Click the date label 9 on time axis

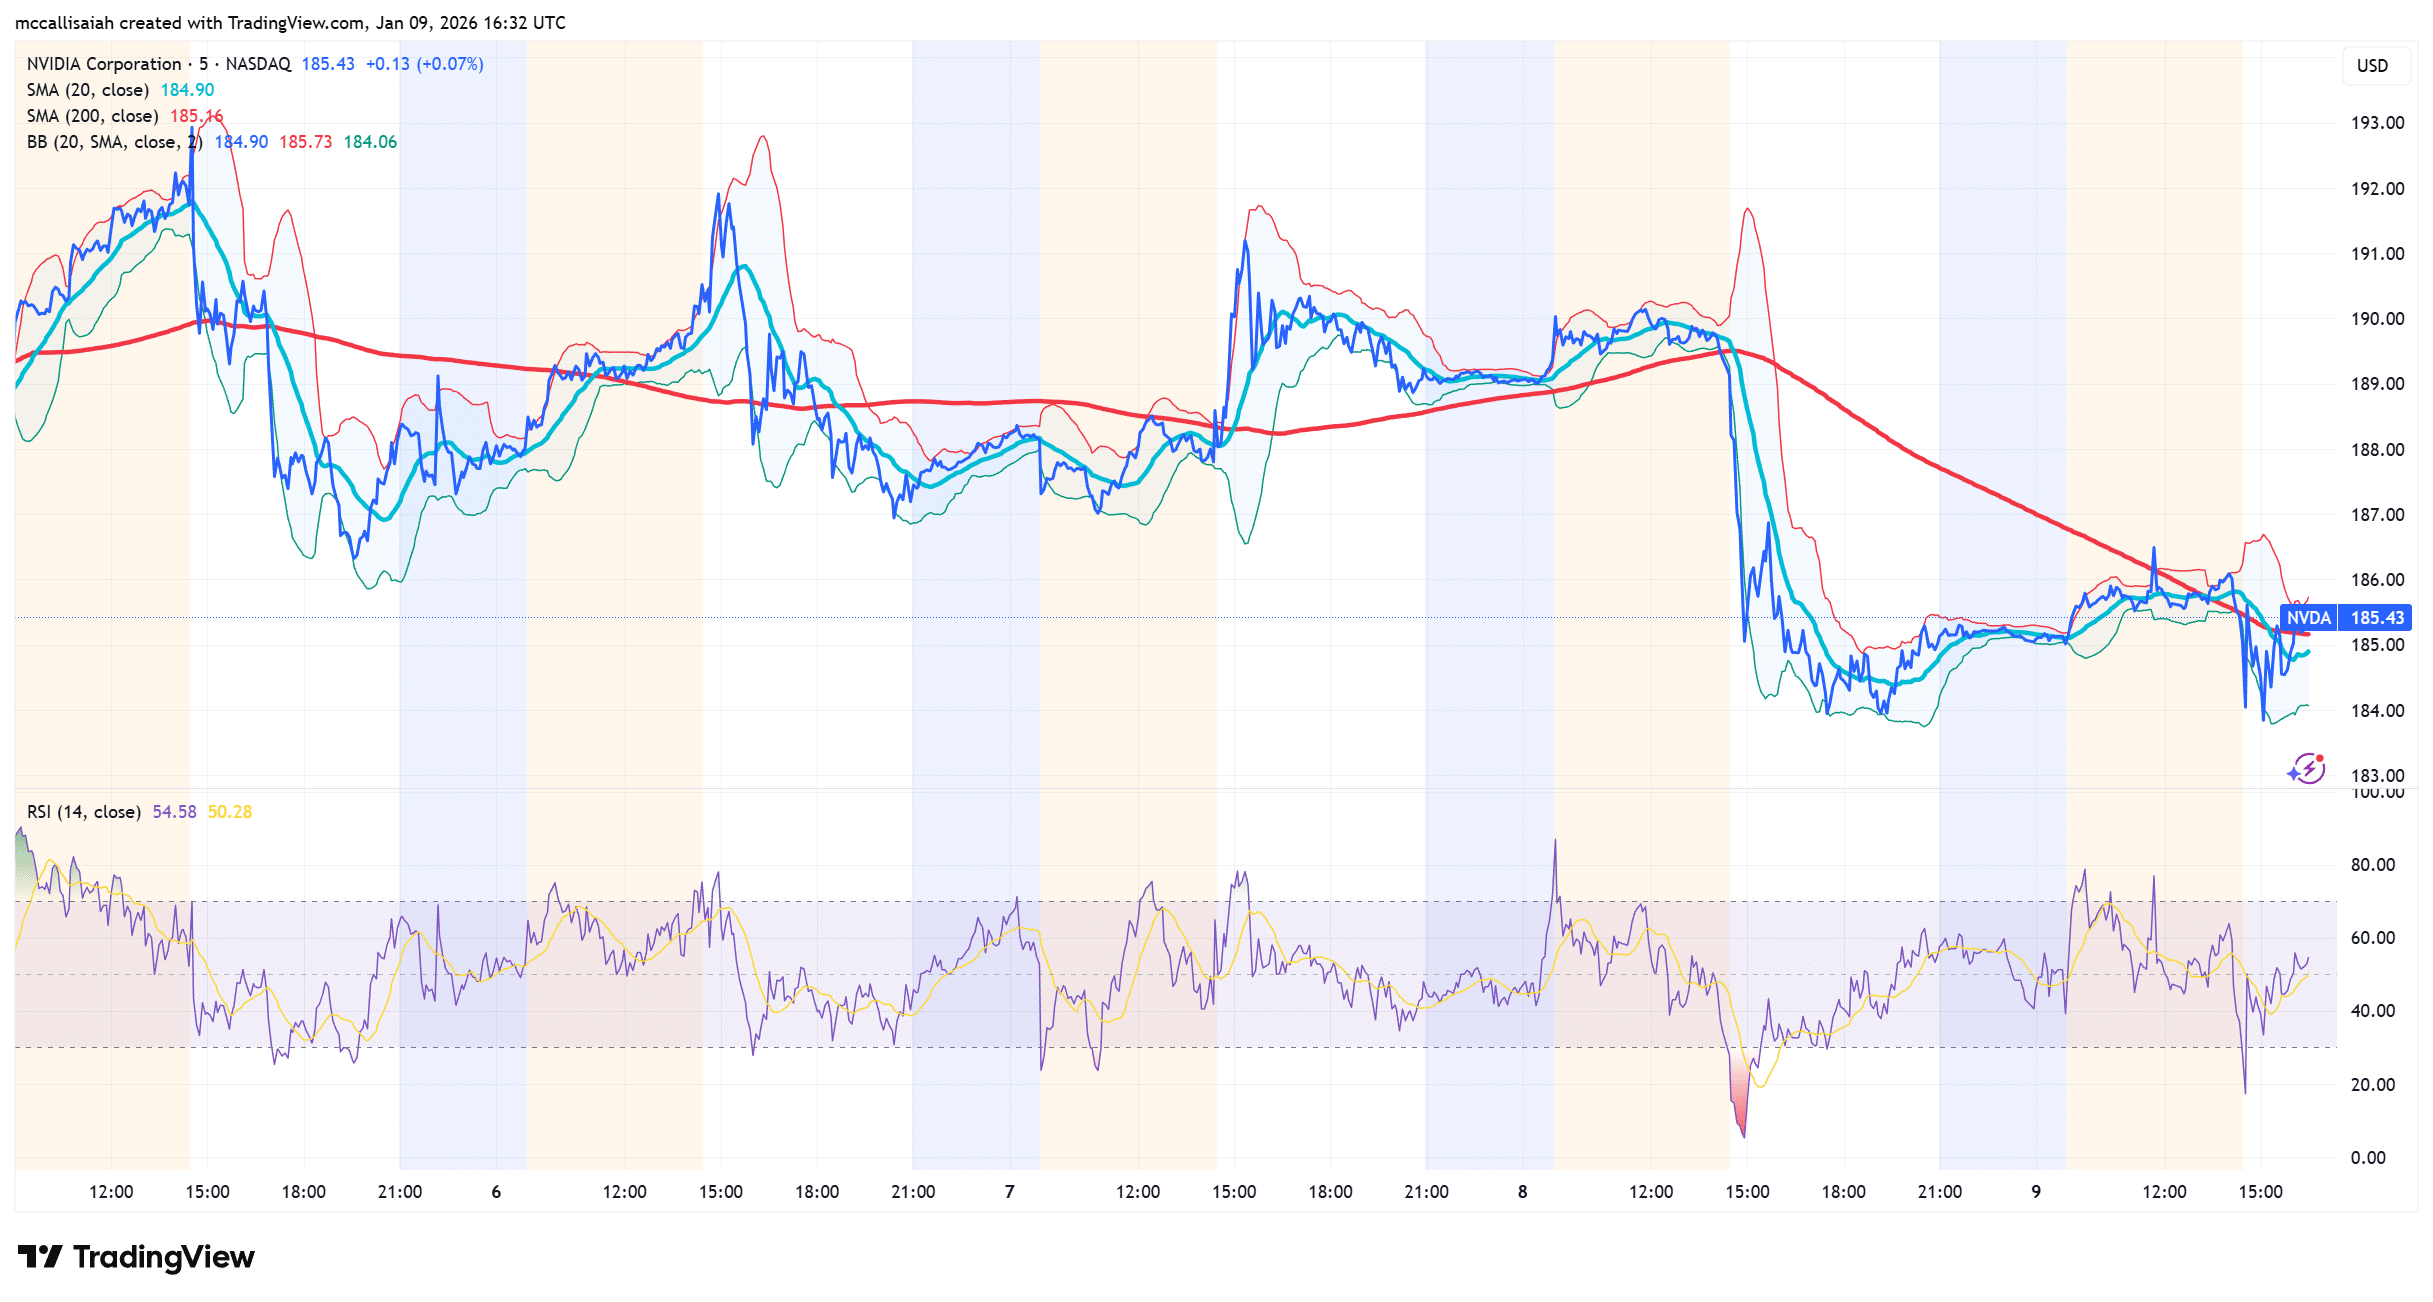coord(2036,1192)
